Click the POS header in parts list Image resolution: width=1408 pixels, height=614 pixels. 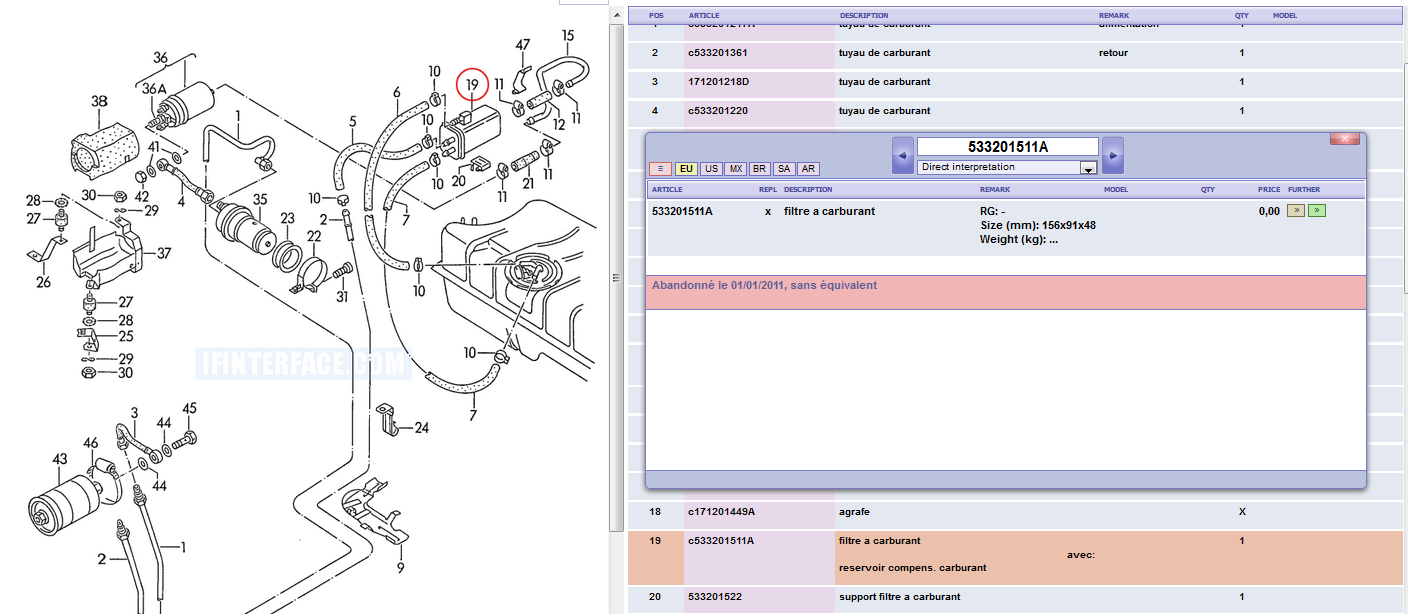click(x=656, y=15)
